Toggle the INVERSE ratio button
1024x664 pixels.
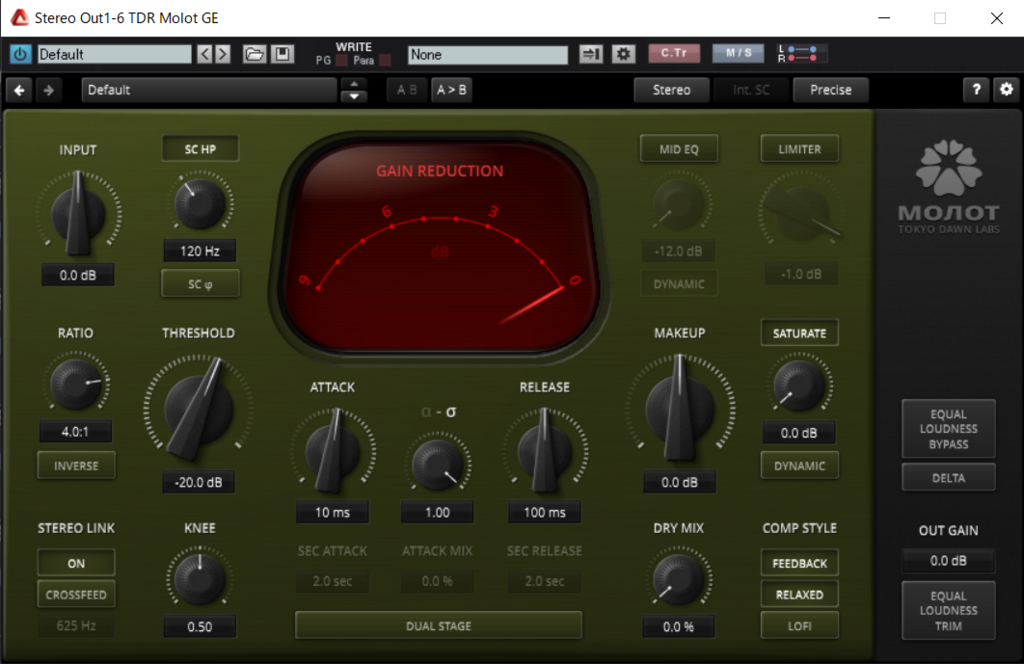coord(76,466)
